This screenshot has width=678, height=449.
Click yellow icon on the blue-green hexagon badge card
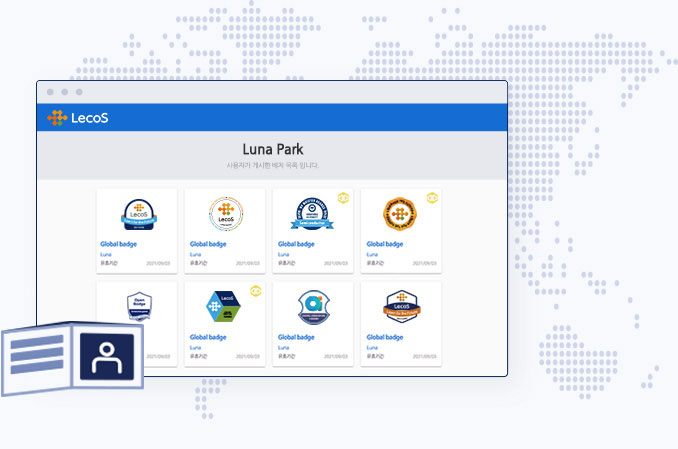pos(255,291)
